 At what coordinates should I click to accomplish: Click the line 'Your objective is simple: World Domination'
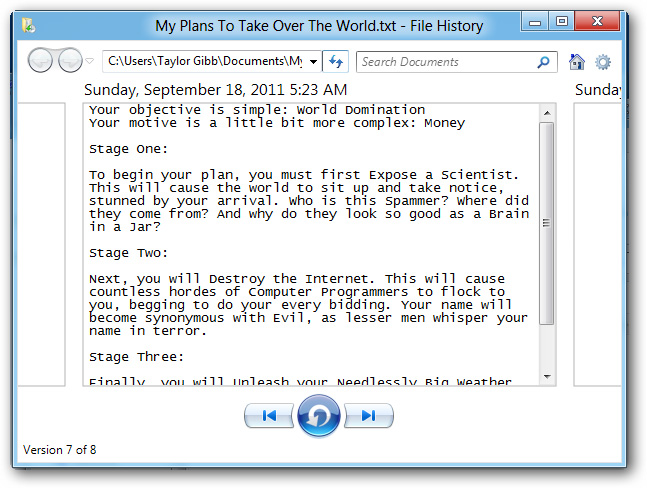pos(257,110)
